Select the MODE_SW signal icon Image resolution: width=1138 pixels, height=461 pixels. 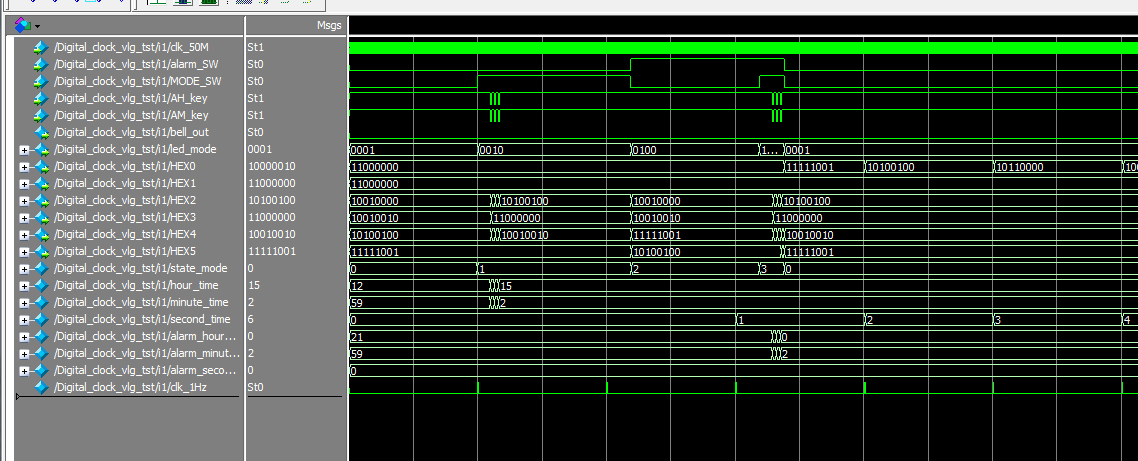coord(41,81)
